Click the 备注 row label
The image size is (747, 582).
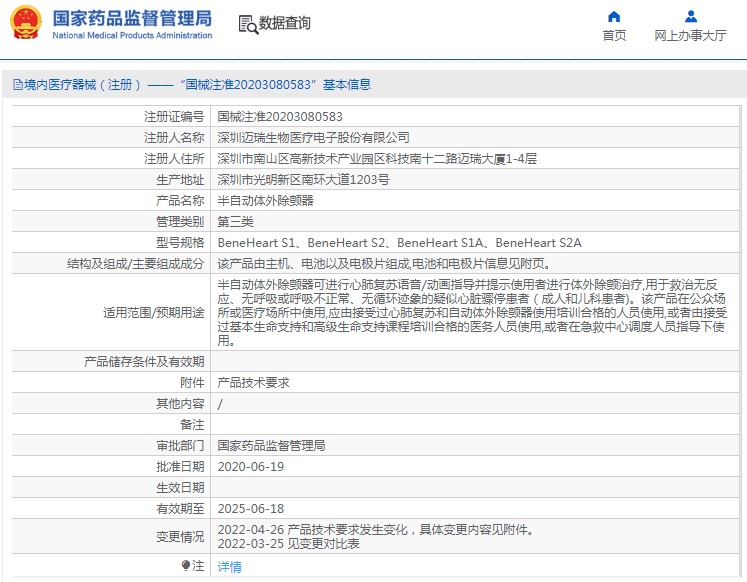pyautogui.click(x=192, y=425)
